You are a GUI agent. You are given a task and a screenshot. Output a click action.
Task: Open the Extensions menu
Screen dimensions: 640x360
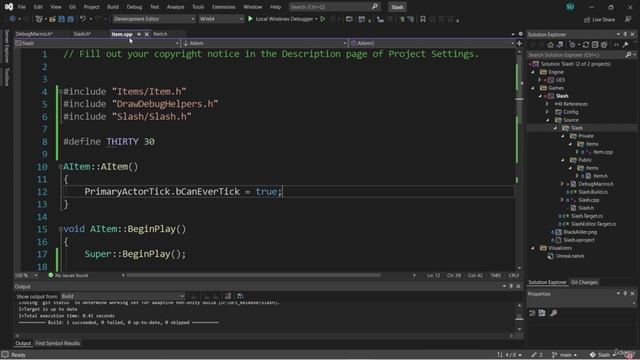224,7
